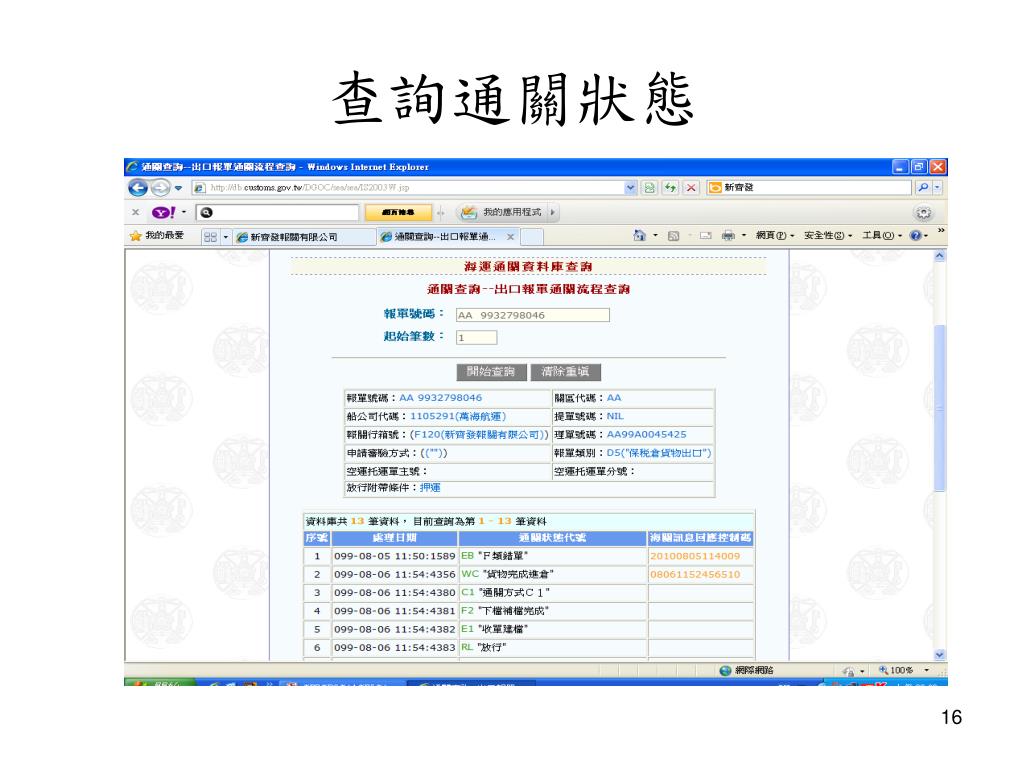
Task: Click the vertical scrollbar thumb
Action: pyautogui.click(x=940, y=408)
